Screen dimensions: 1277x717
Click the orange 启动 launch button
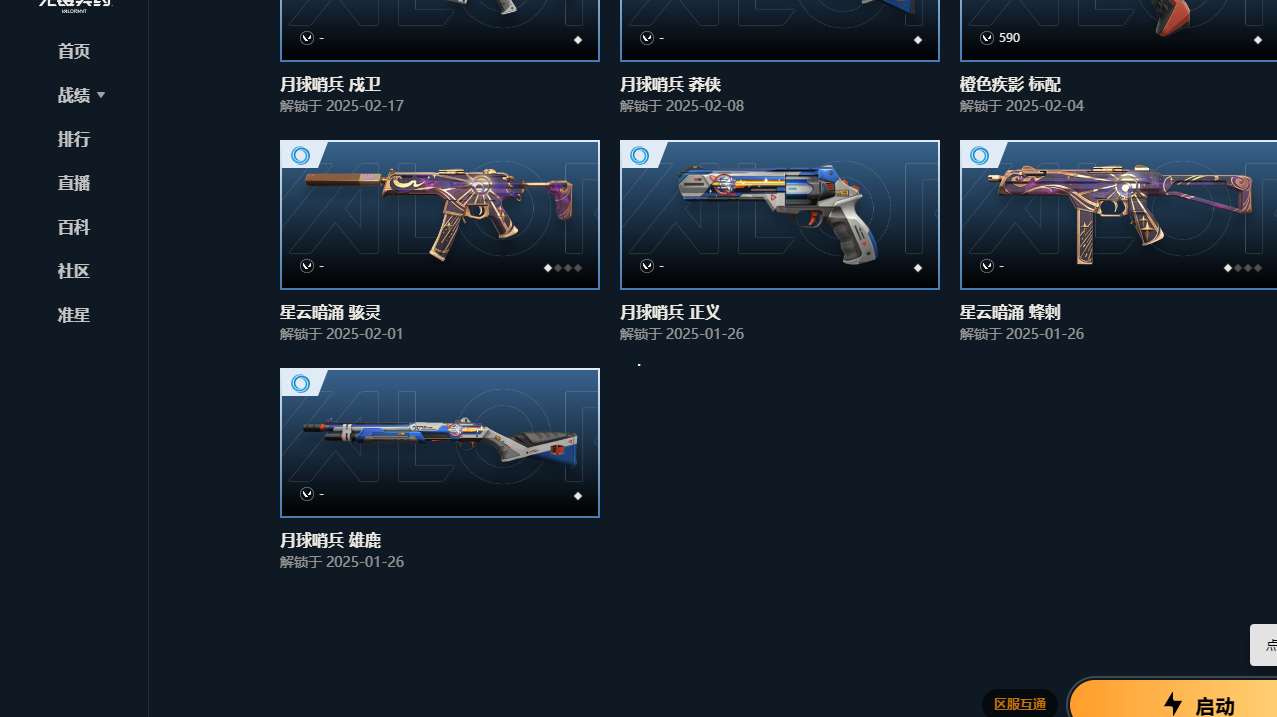tap(1173, 700)
